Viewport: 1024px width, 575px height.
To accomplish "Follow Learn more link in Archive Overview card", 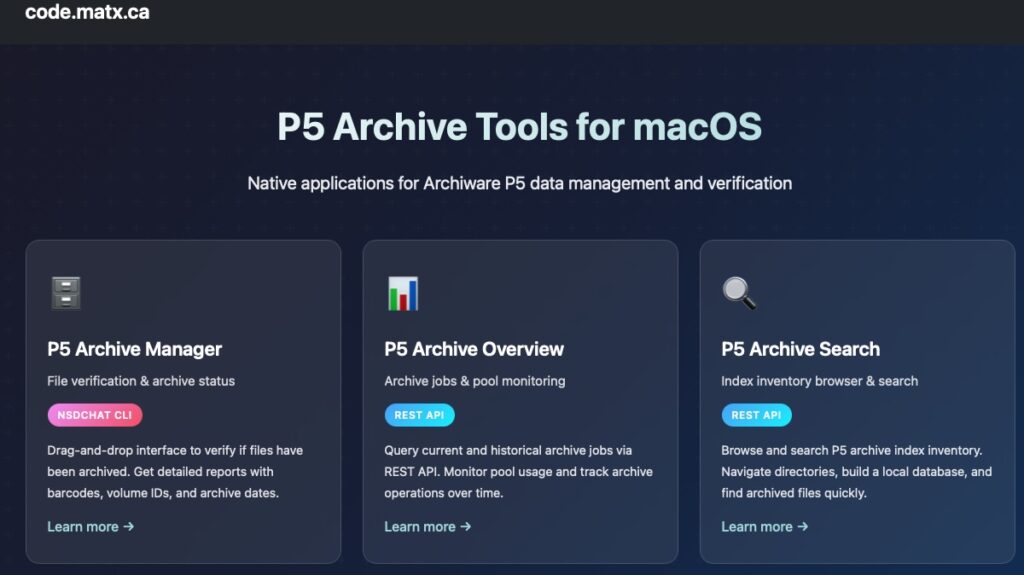I will pos(427,527).
